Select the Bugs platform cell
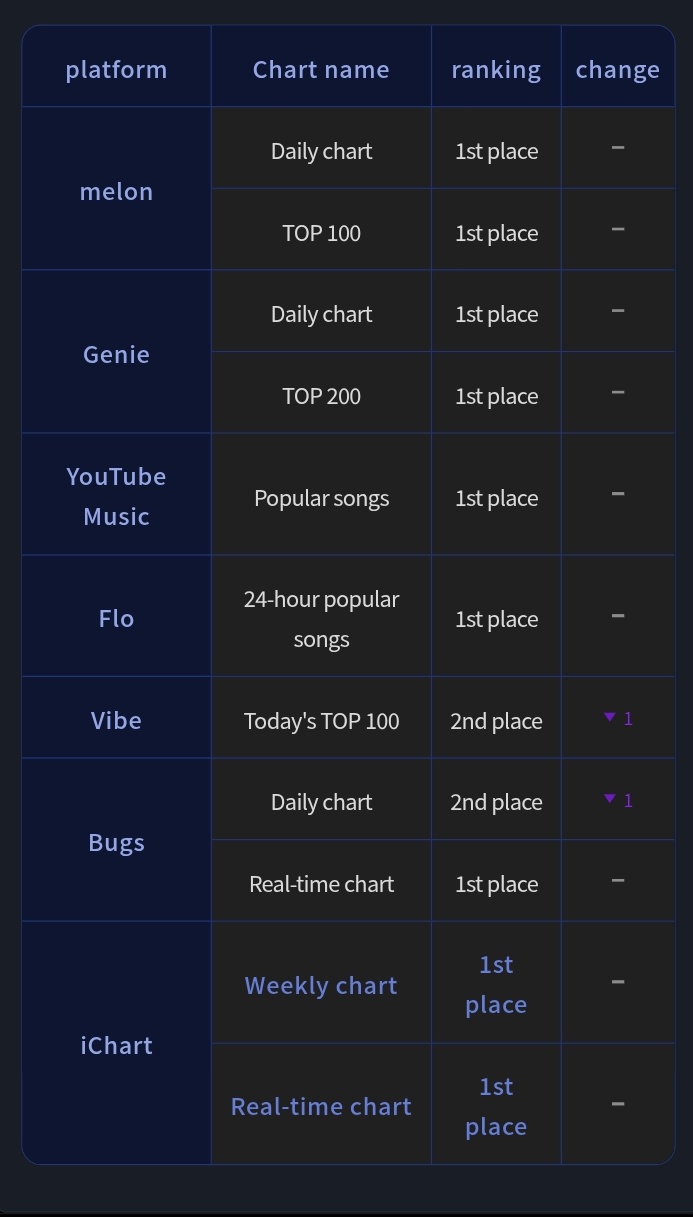Screen dimensions: 693x1217 tap(116, 842)
